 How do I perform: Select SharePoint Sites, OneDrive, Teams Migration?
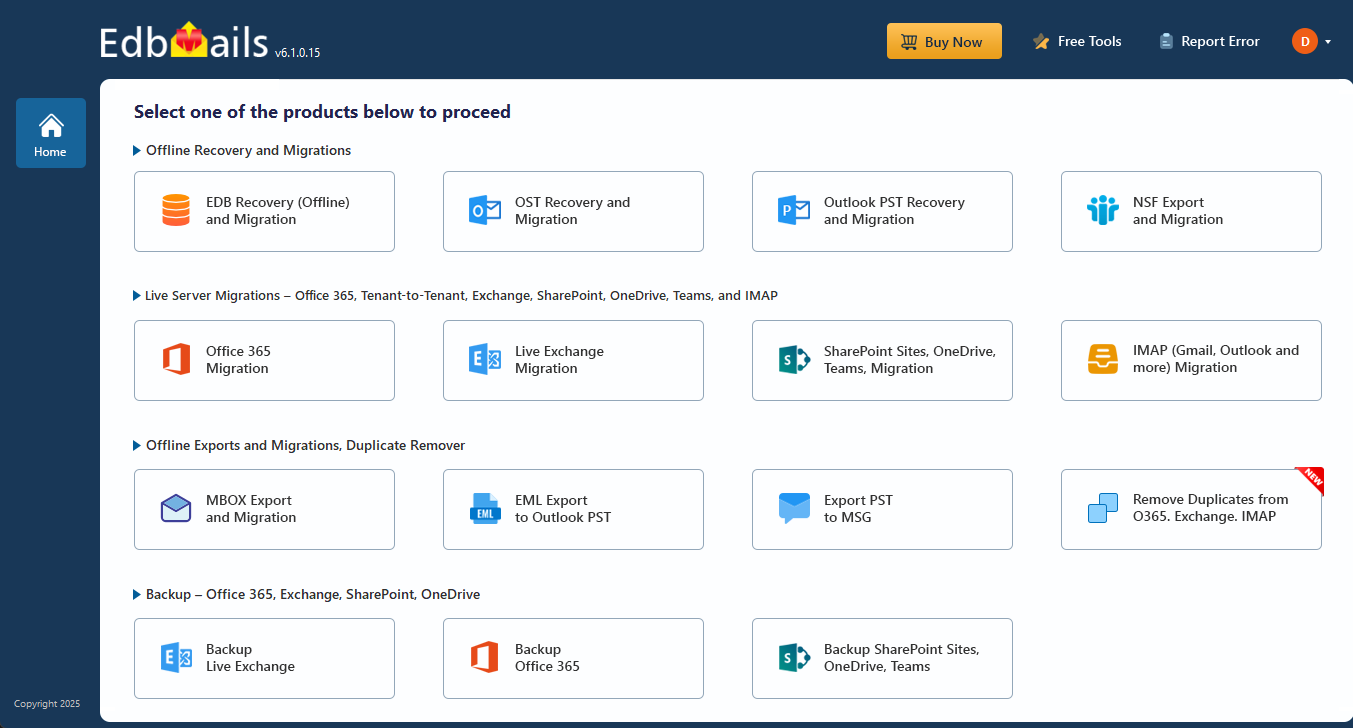(793, 360)
